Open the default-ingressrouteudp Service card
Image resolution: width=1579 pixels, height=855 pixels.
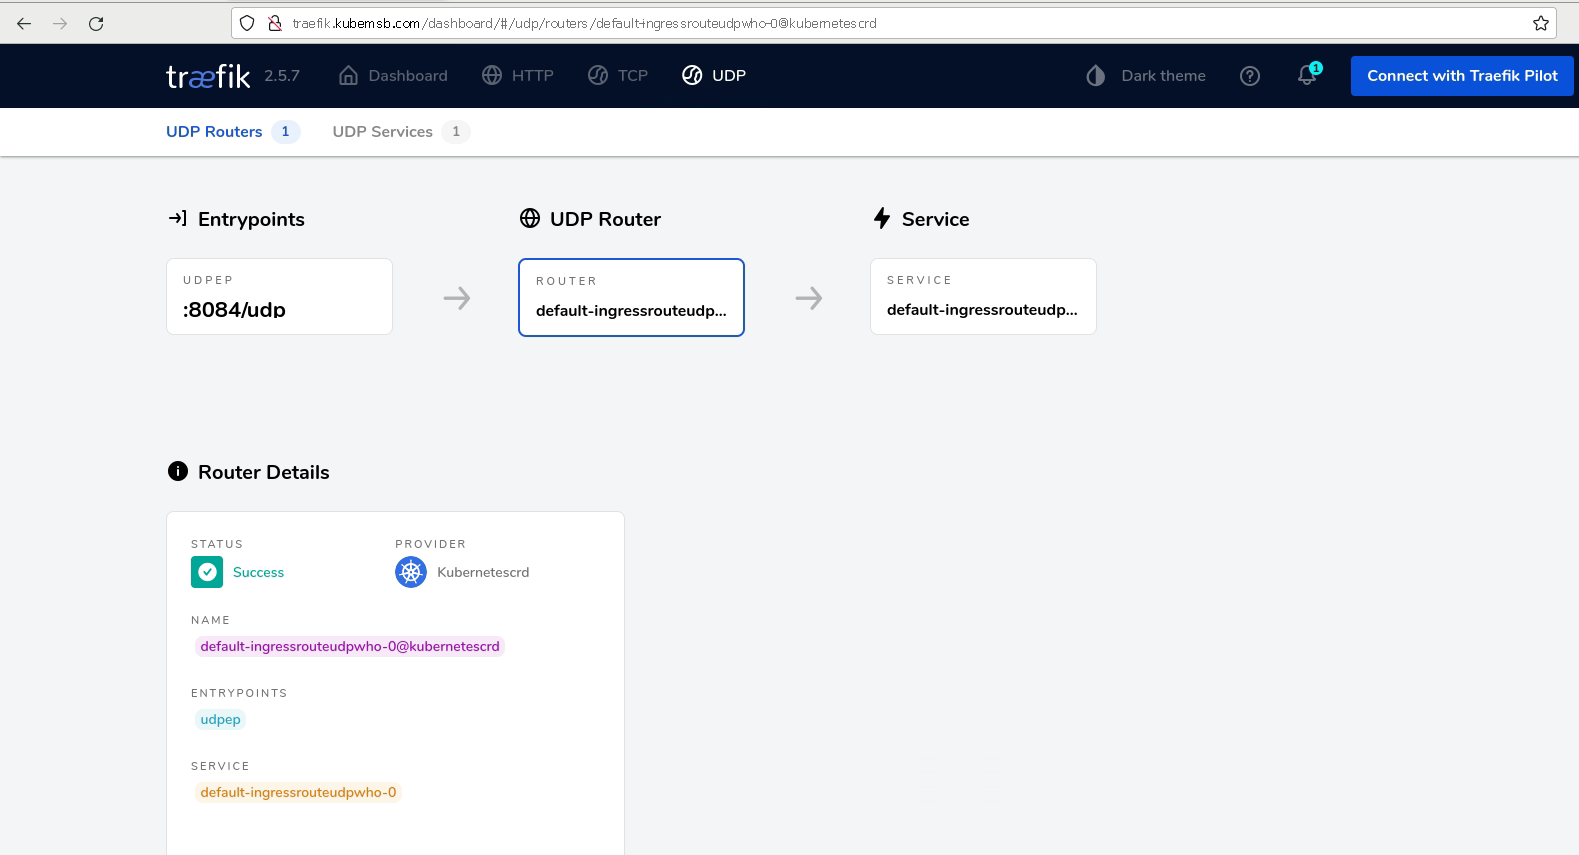click(983, 297)
